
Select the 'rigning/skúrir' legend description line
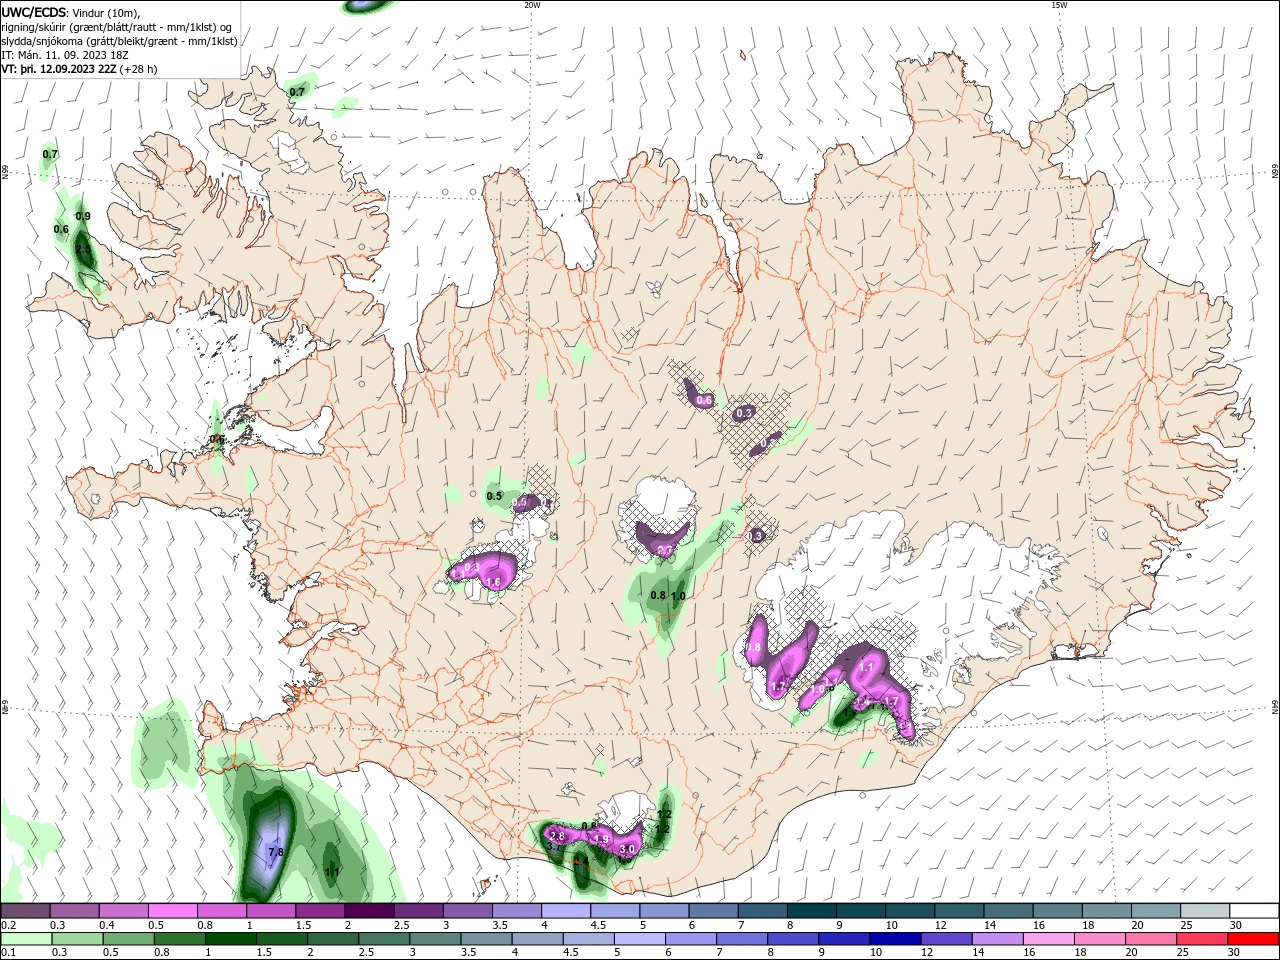117,27
